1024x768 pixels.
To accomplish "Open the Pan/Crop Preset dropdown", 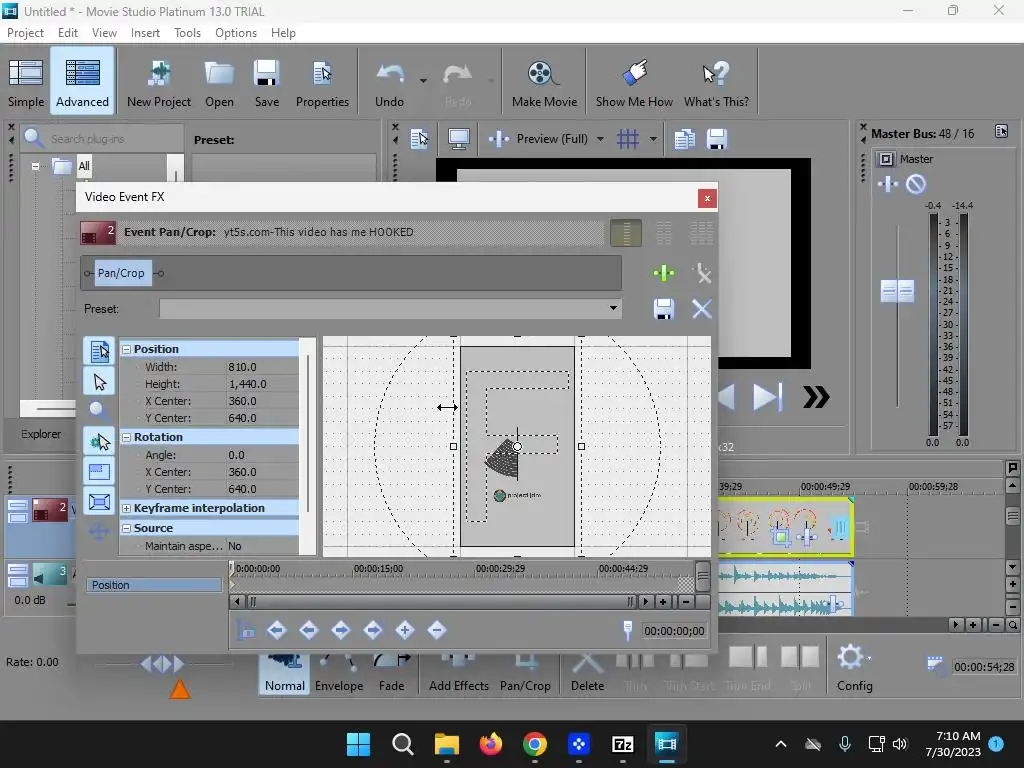I will tap(613, 308).
